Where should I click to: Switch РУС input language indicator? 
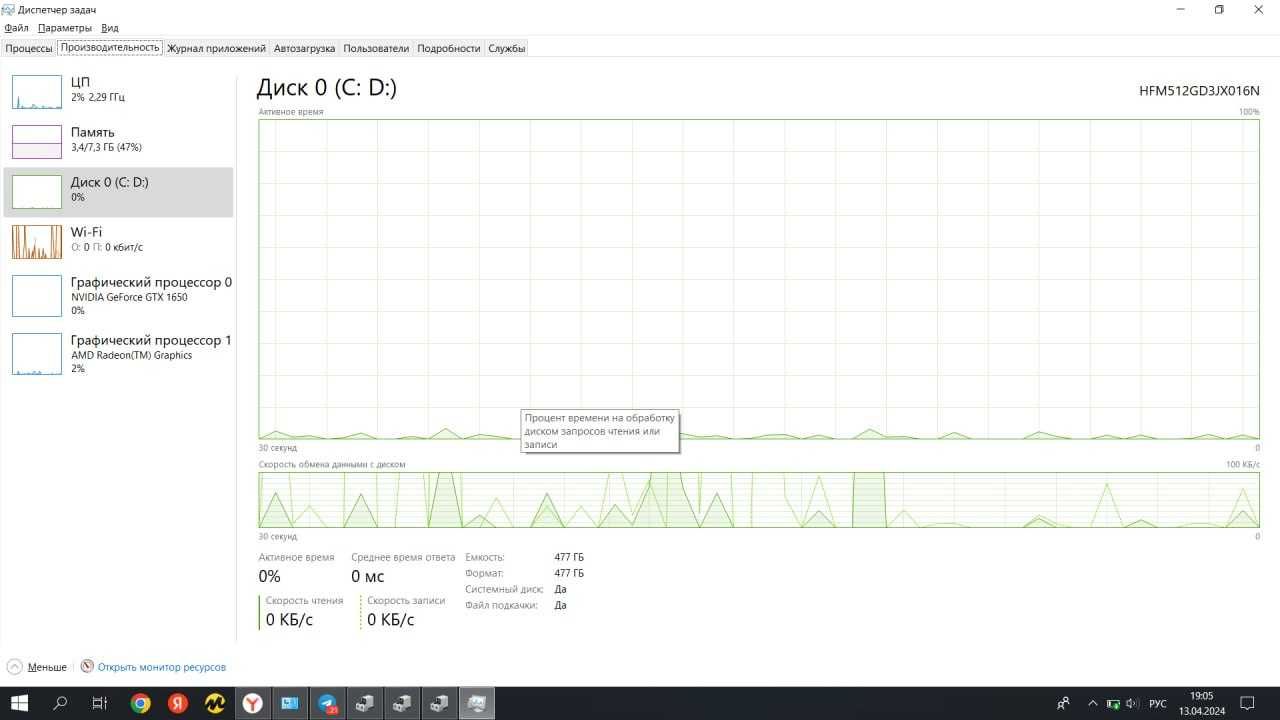pos(1158,703)
